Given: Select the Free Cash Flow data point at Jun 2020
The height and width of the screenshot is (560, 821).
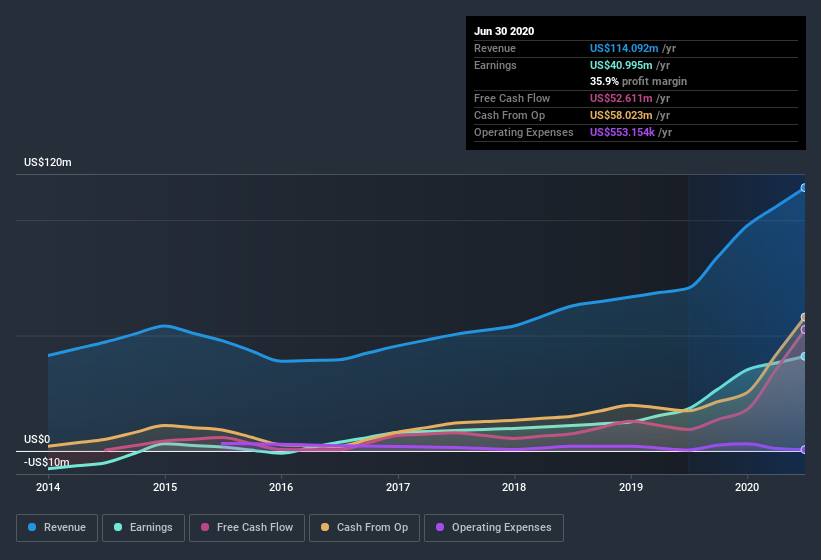Looking at the screenshot, I should click(x=804, y=330).
